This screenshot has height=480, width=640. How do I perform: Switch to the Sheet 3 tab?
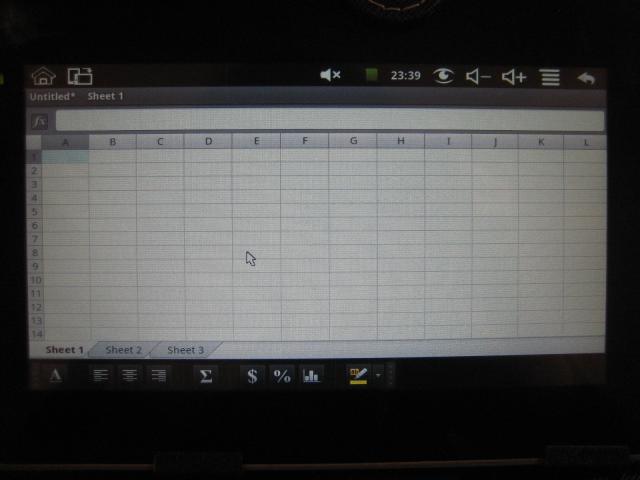pos(185,350)
